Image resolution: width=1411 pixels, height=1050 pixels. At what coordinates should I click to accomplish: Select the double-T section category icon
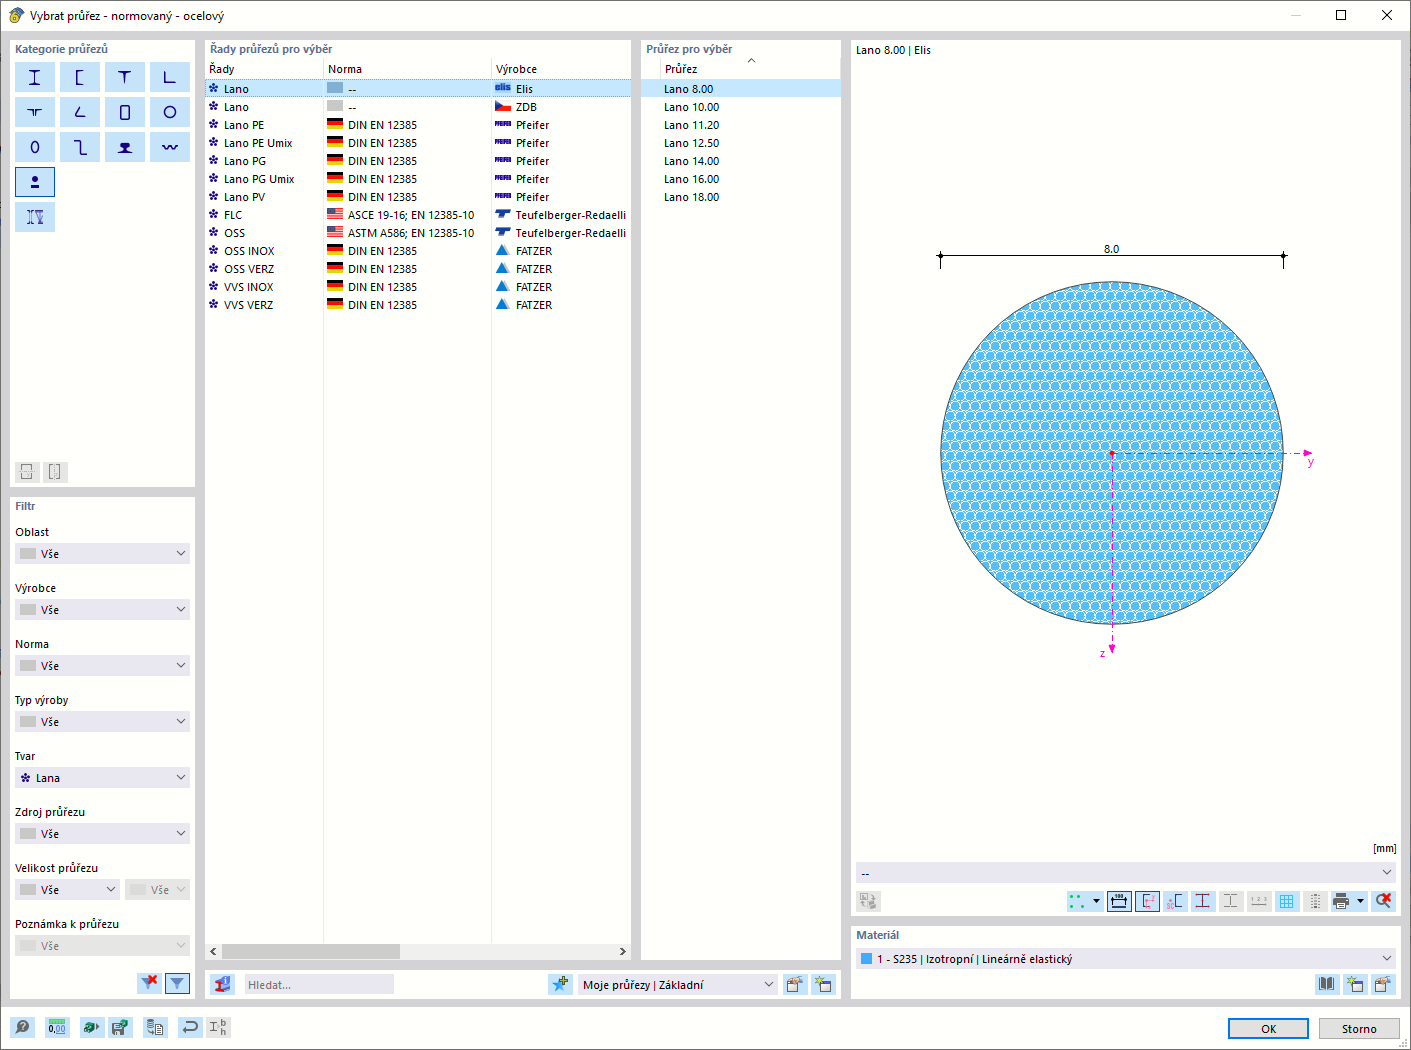click(x=35, y=112)
